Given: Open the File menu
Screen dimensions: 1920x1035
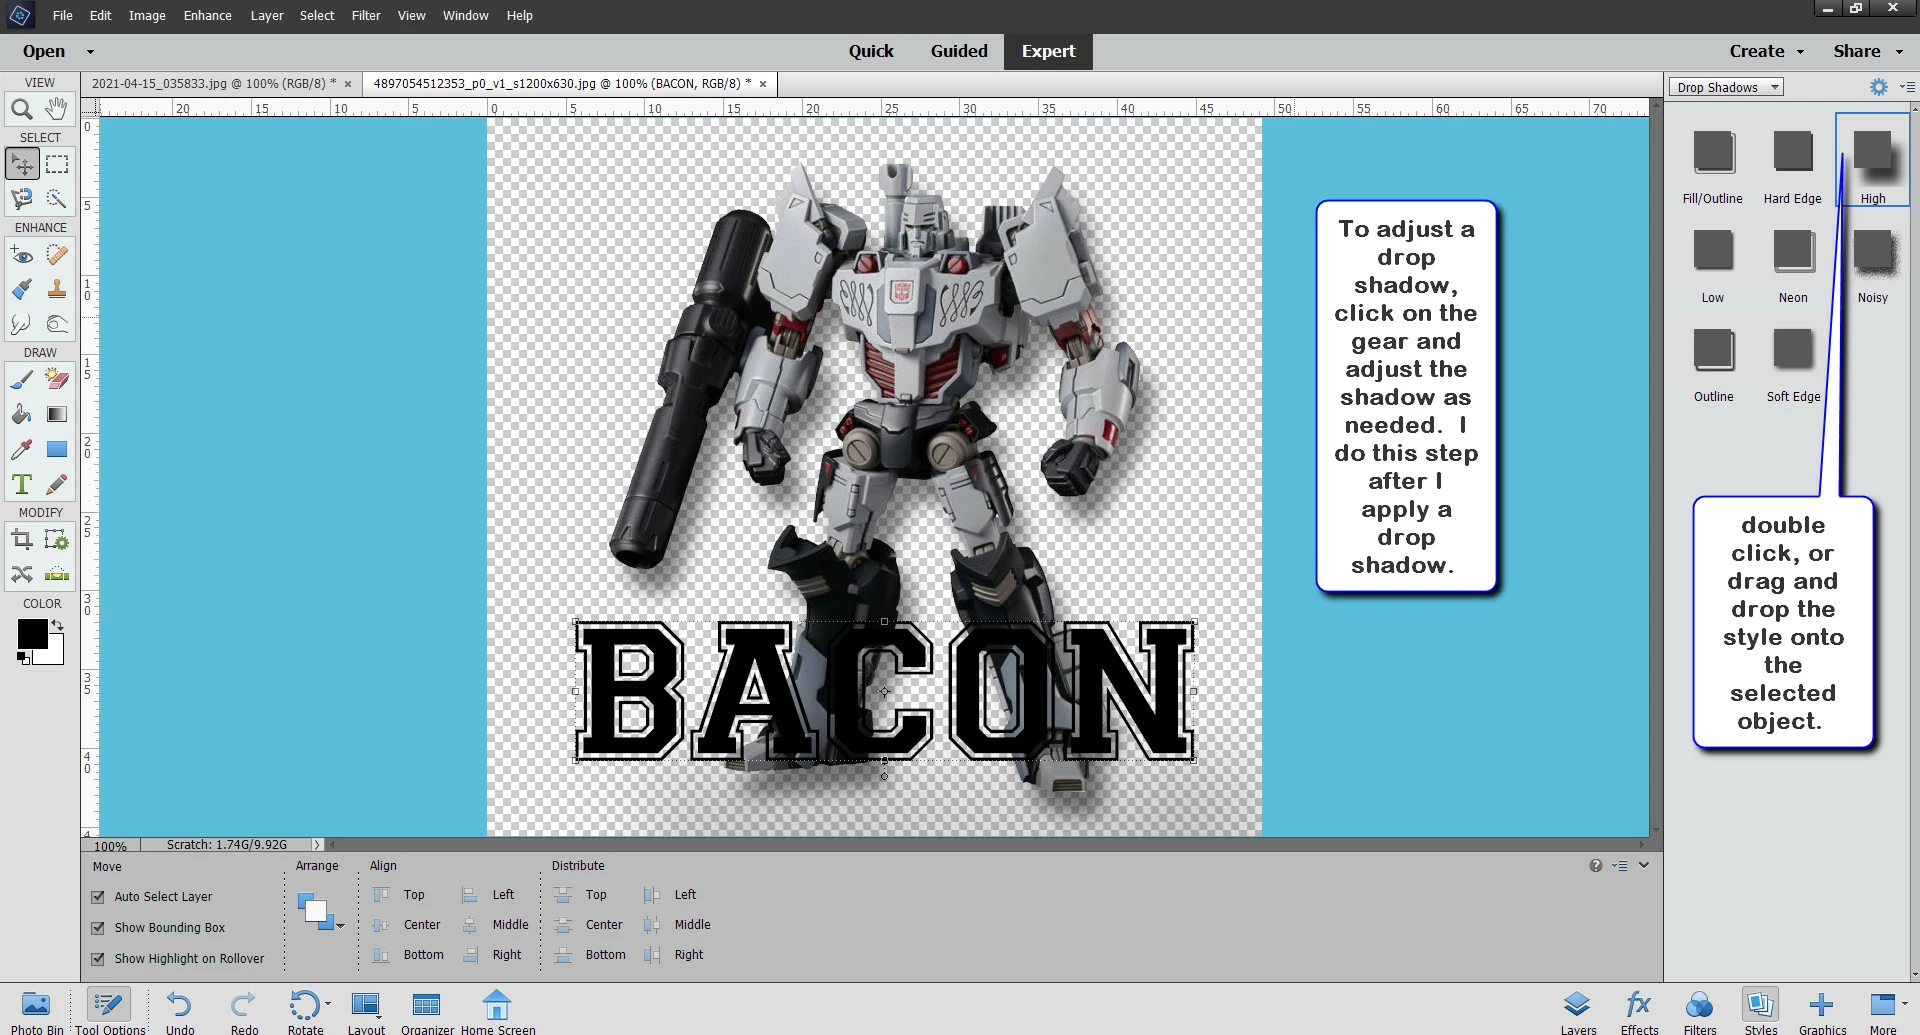Looking at the screenshot, I should click(x=62, y=15).
